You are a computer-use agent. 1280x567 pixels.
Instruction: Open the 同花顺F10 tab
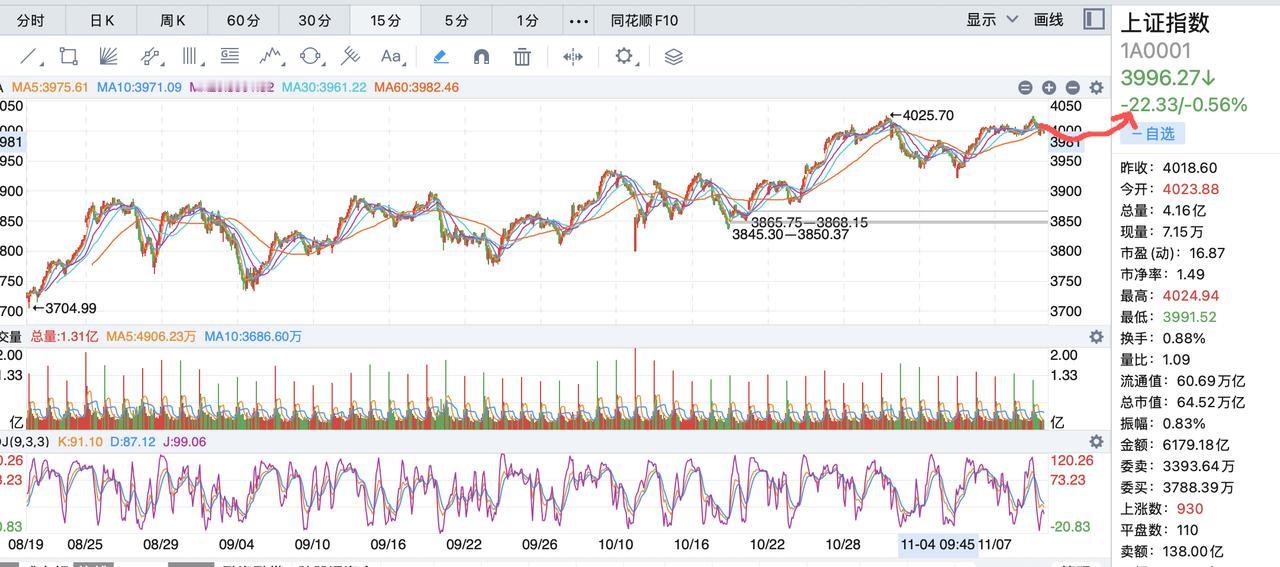[x=644, y=20]
